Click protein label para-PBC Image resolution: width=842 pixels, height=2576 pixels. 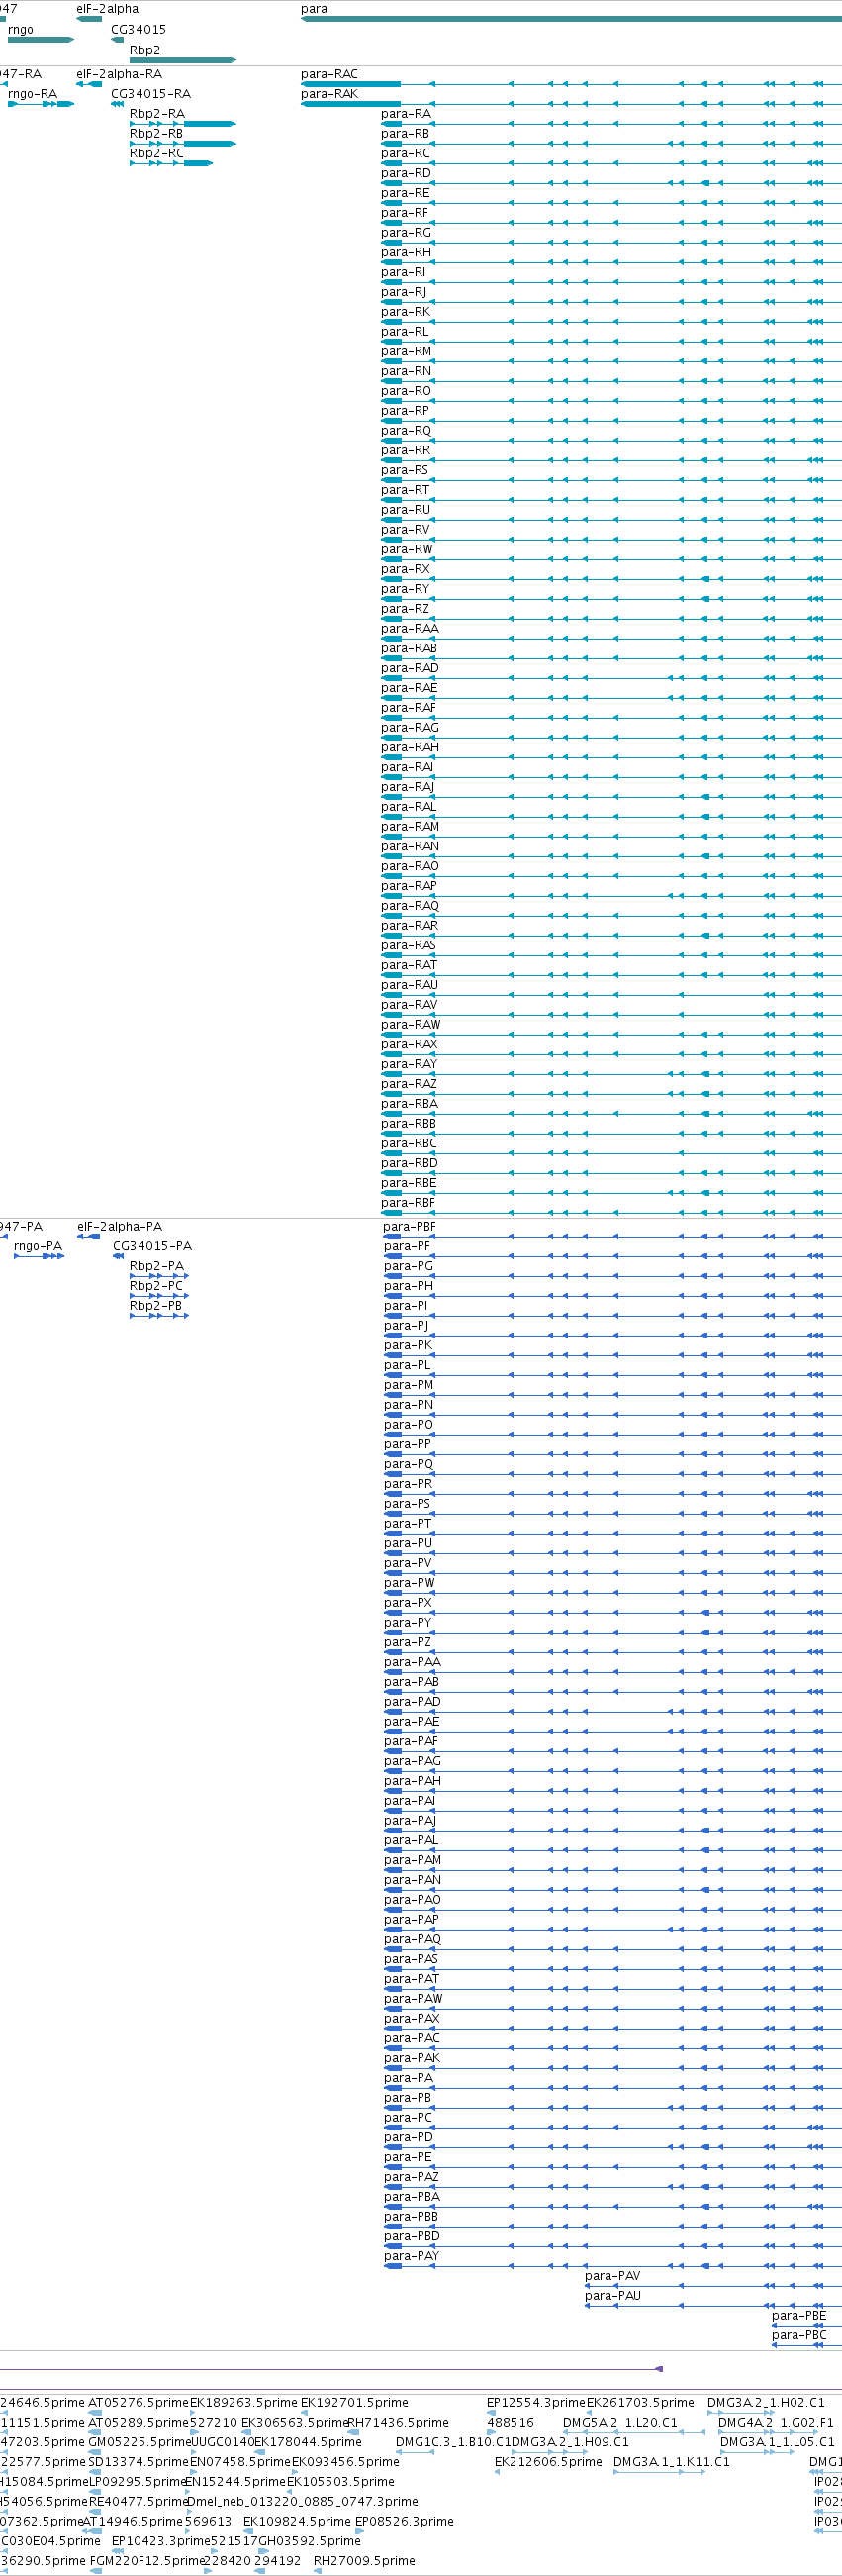(799, 2336)
